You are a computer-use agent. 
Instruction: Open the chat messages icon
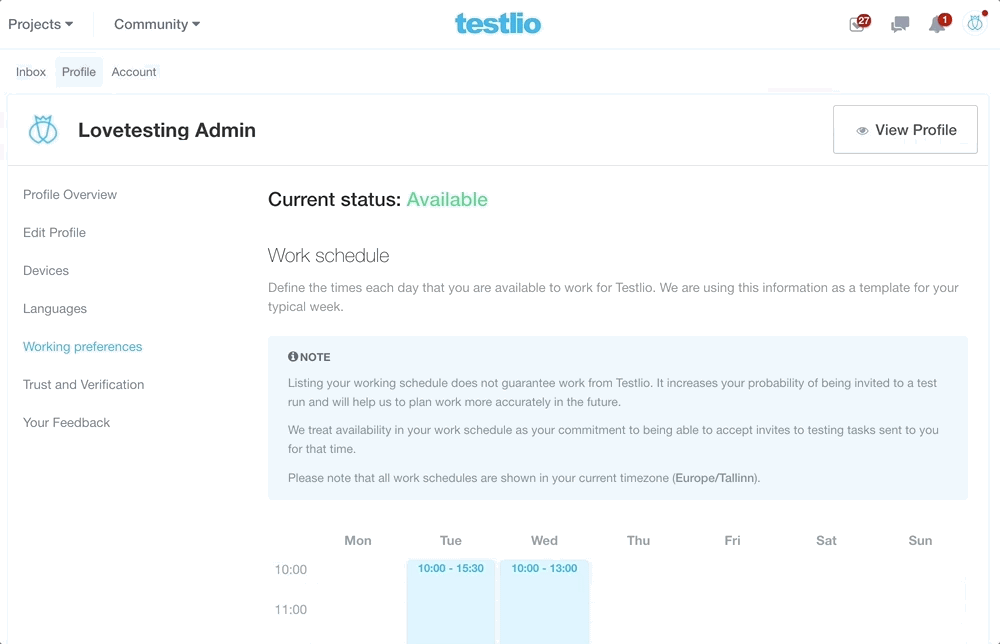click(900, 24)
